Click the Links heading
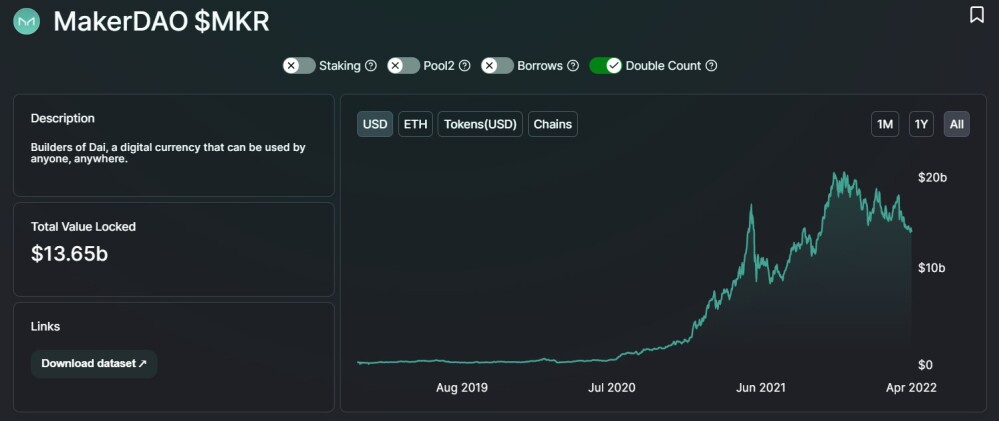This screenshot has width=999, height=421. (45, 326)
